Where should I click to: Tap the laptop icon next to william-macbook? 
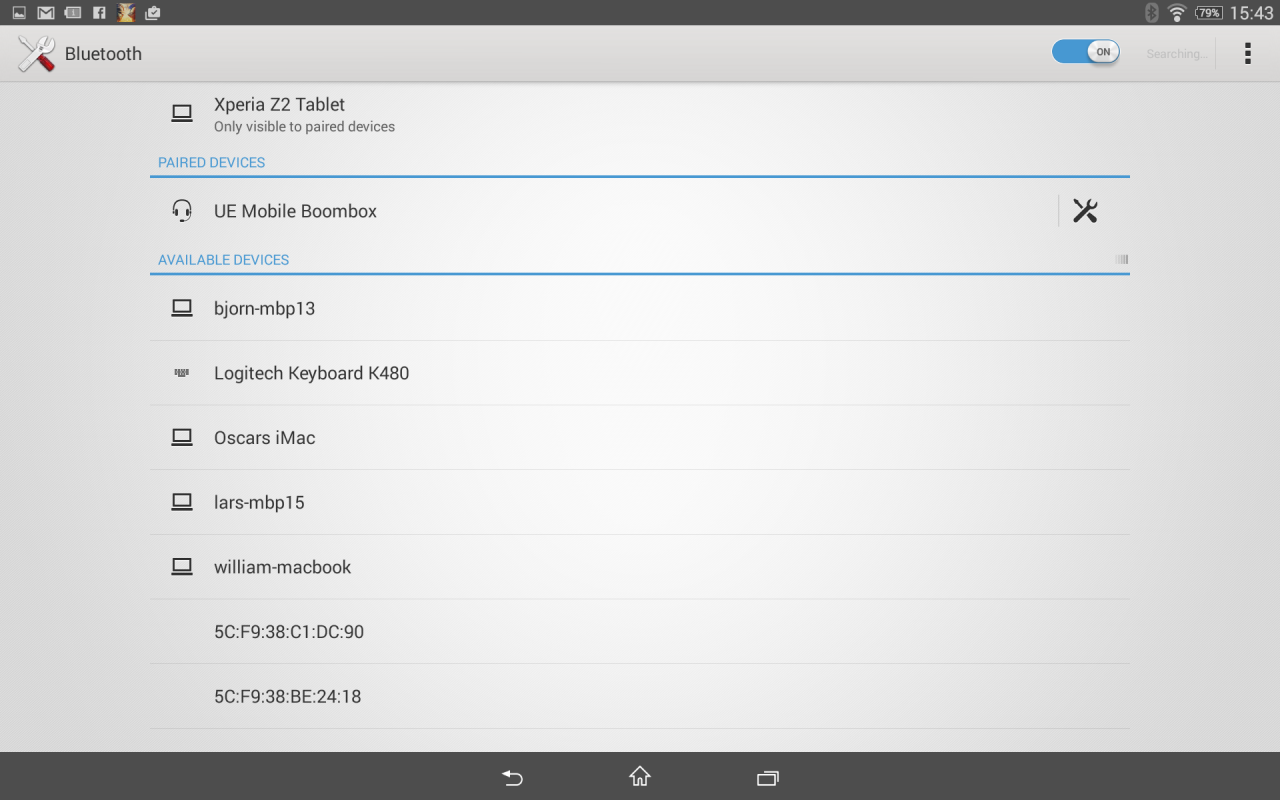pyautogui.click(x=182, y=567)
